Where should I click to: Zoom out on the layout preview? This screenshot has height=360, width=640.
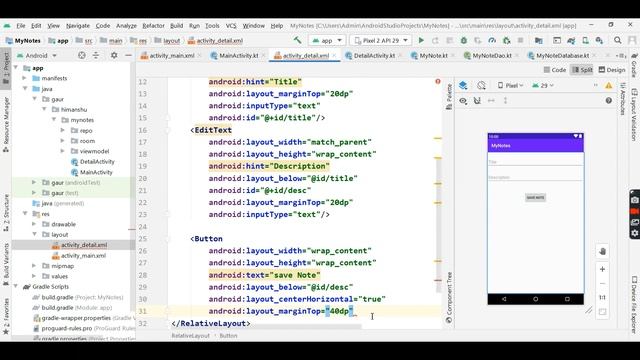tap(602, 283)
